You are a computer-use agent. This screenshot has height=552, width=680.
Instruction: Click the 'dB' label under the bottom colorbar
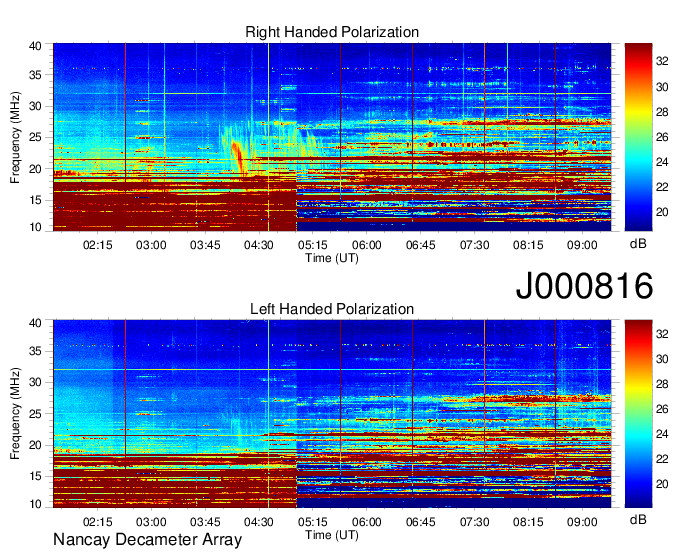(x=638, y=519)
